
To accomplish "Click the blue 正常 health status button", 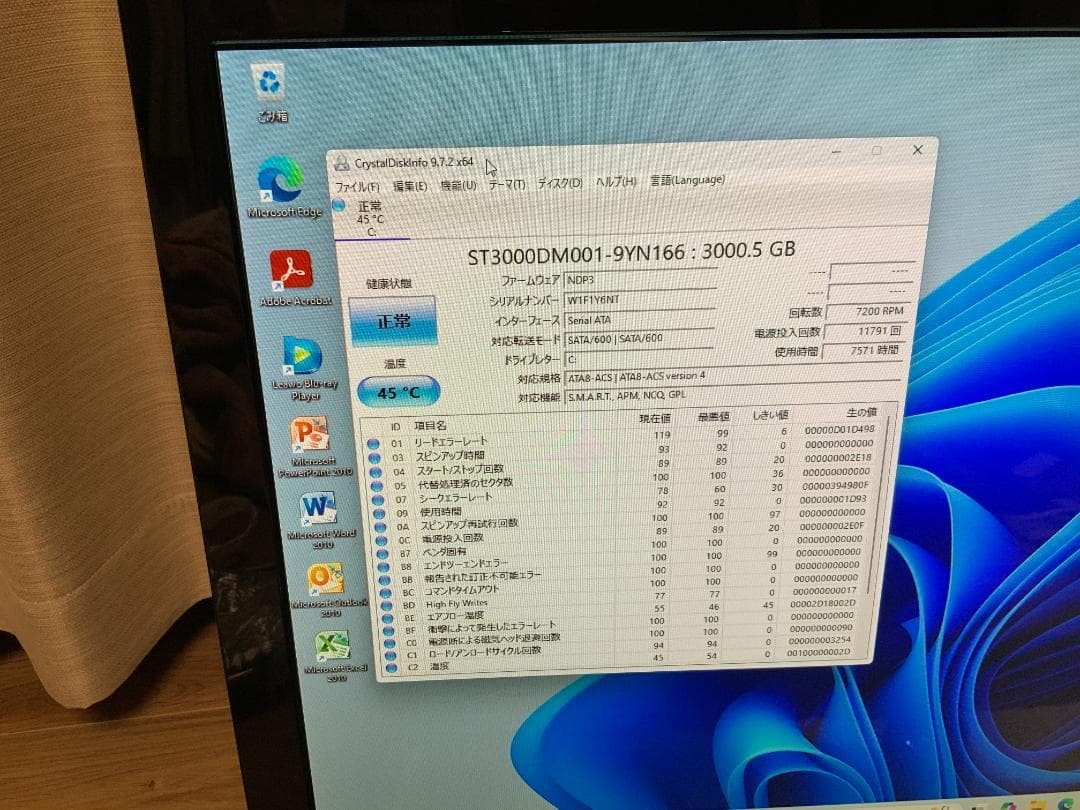I will click(395, 322).
